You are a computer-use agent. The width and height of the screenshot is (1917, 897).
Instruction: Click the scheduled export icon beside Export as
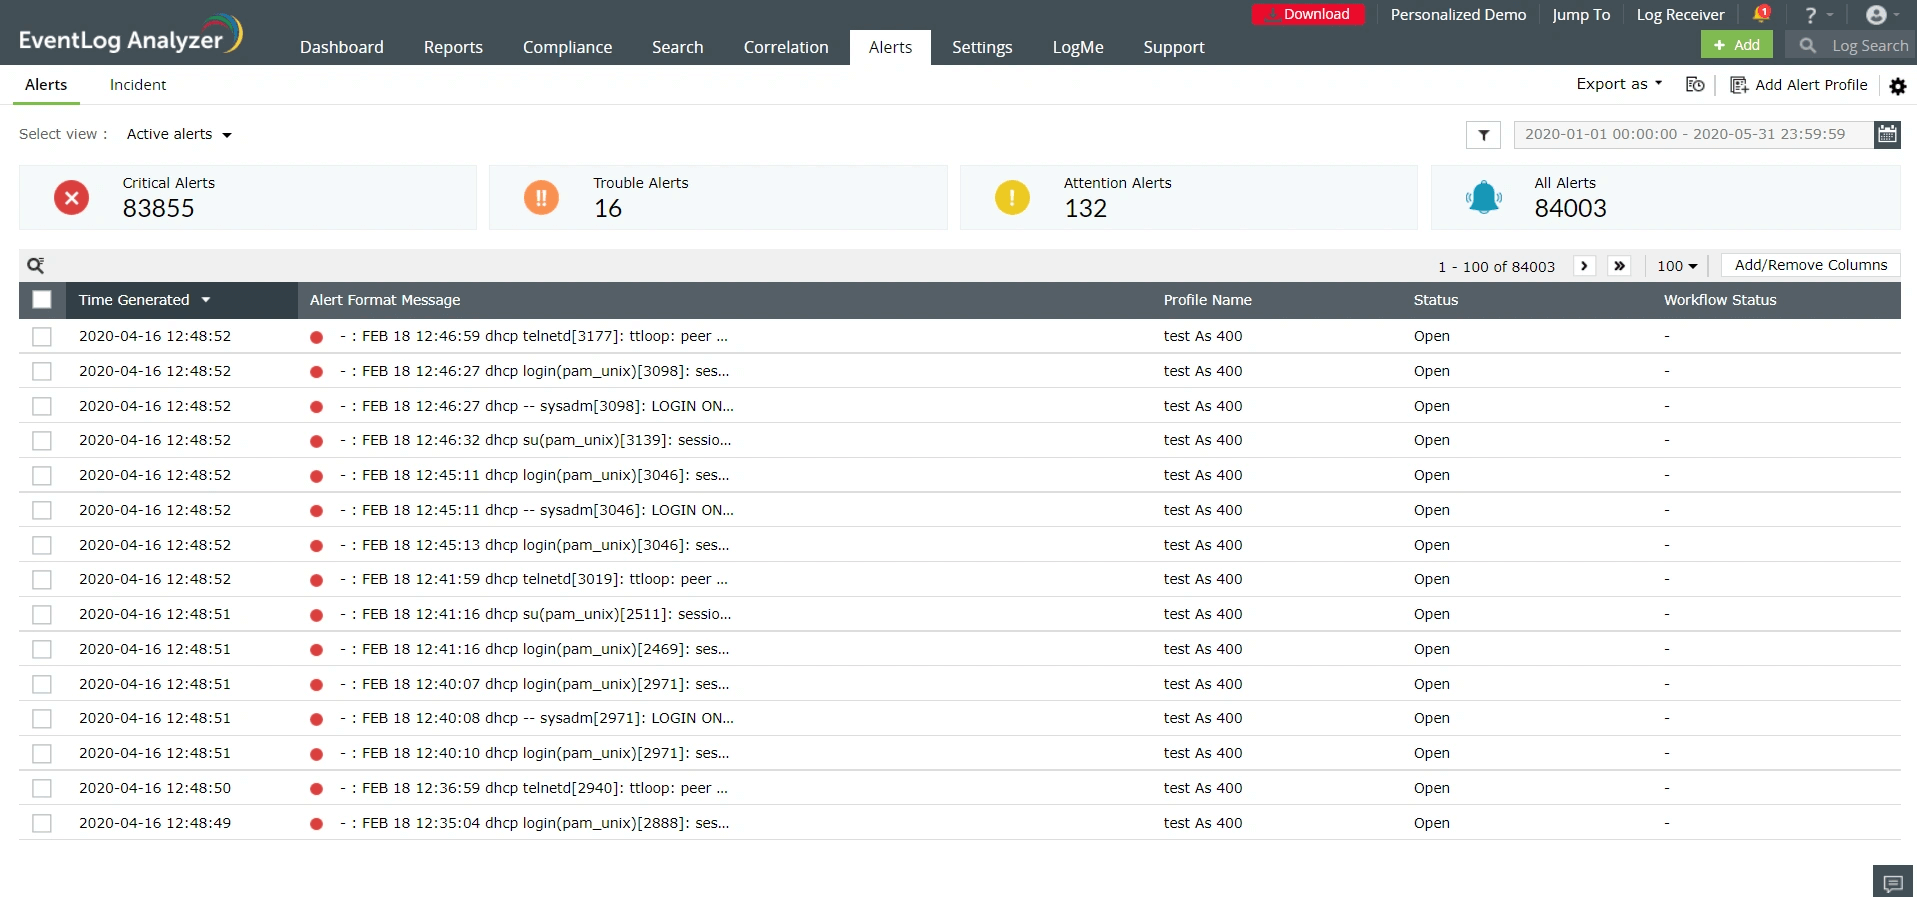[x=1695, y=85]
